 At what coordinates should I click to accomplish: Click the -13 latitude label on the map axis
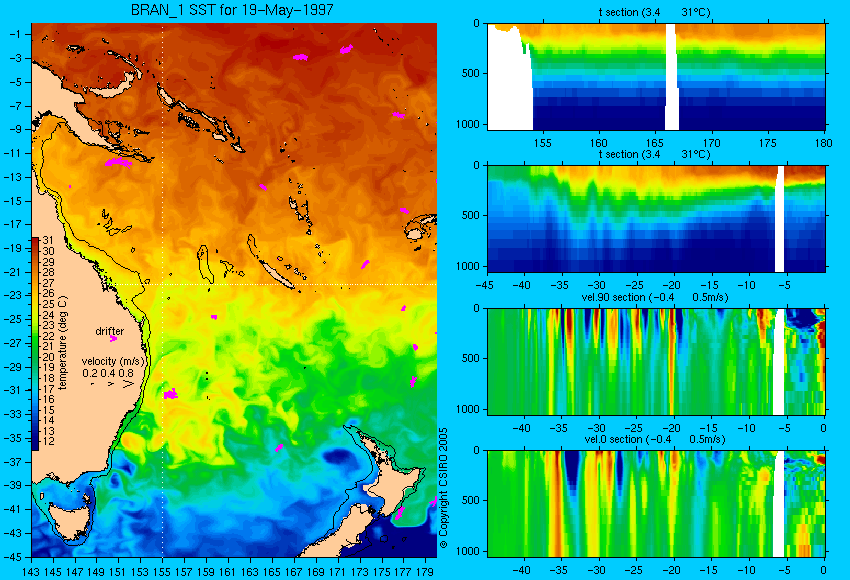click(12, 177)
